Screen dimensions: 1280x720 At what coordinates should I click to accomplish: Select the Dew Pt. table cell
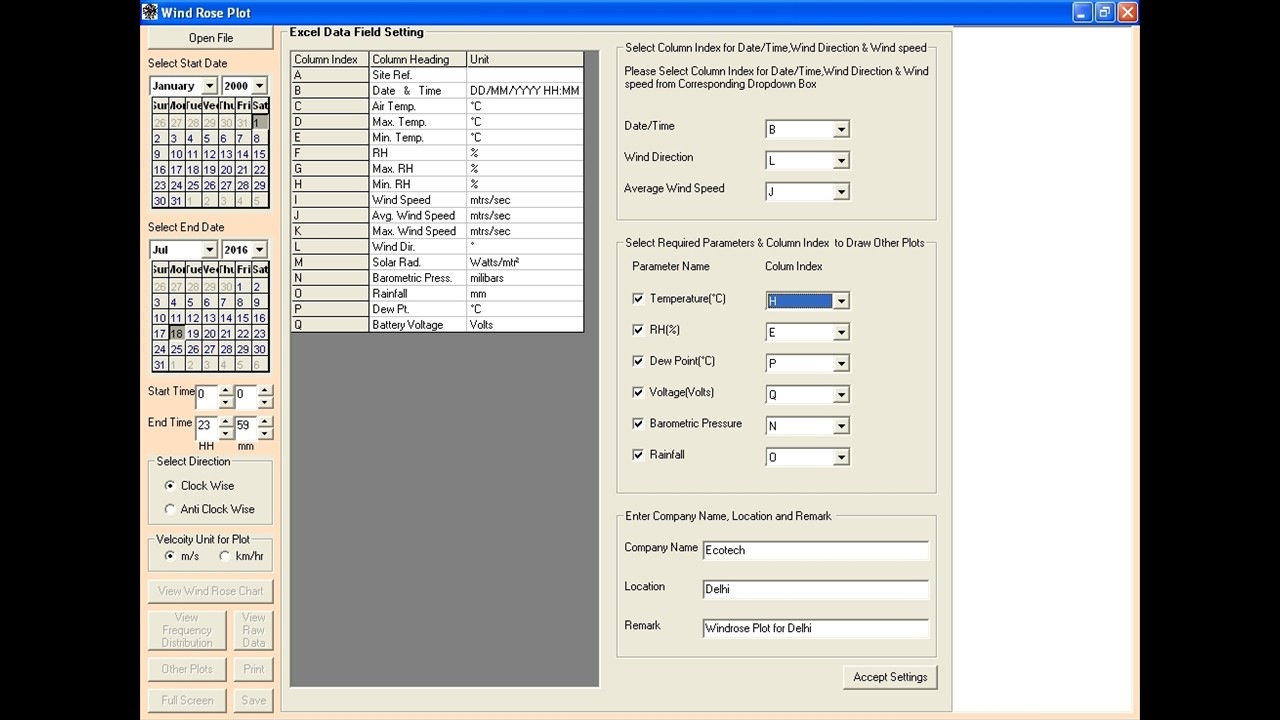point(418,309)
